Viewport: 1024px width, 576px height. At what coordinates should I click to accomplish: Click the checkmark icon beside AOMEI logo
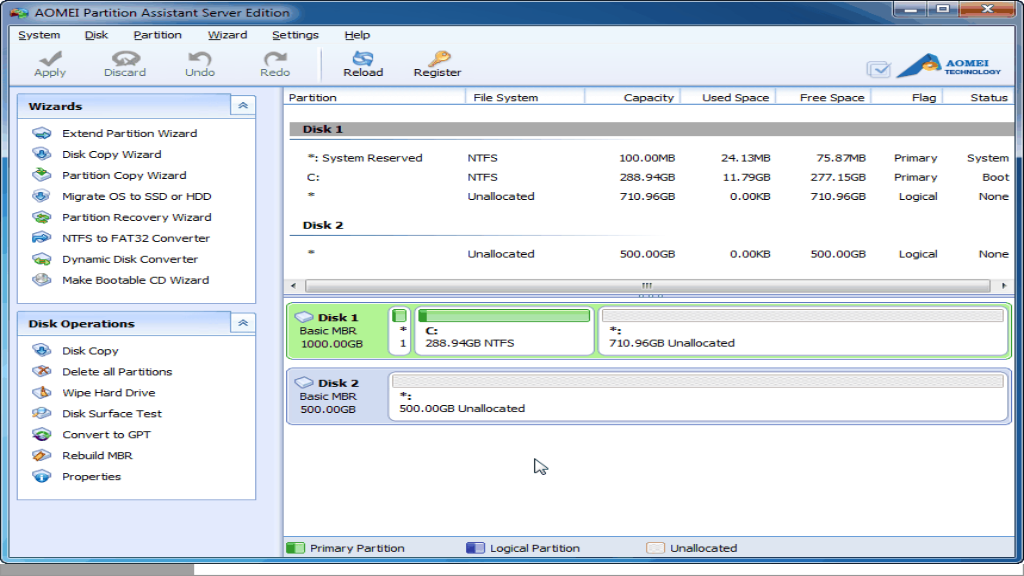click(878, 69)
